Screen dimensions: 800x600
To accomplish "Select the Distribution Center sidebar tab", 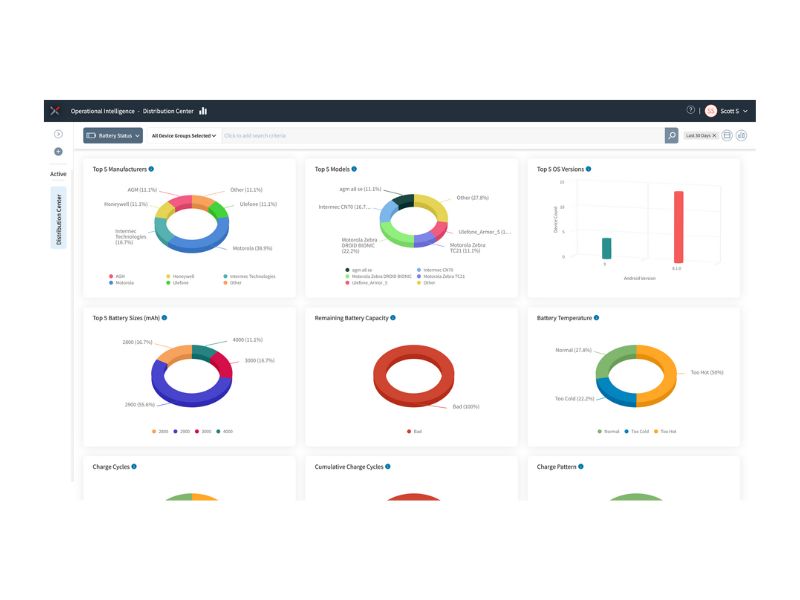I will click(x=59, y=218).
